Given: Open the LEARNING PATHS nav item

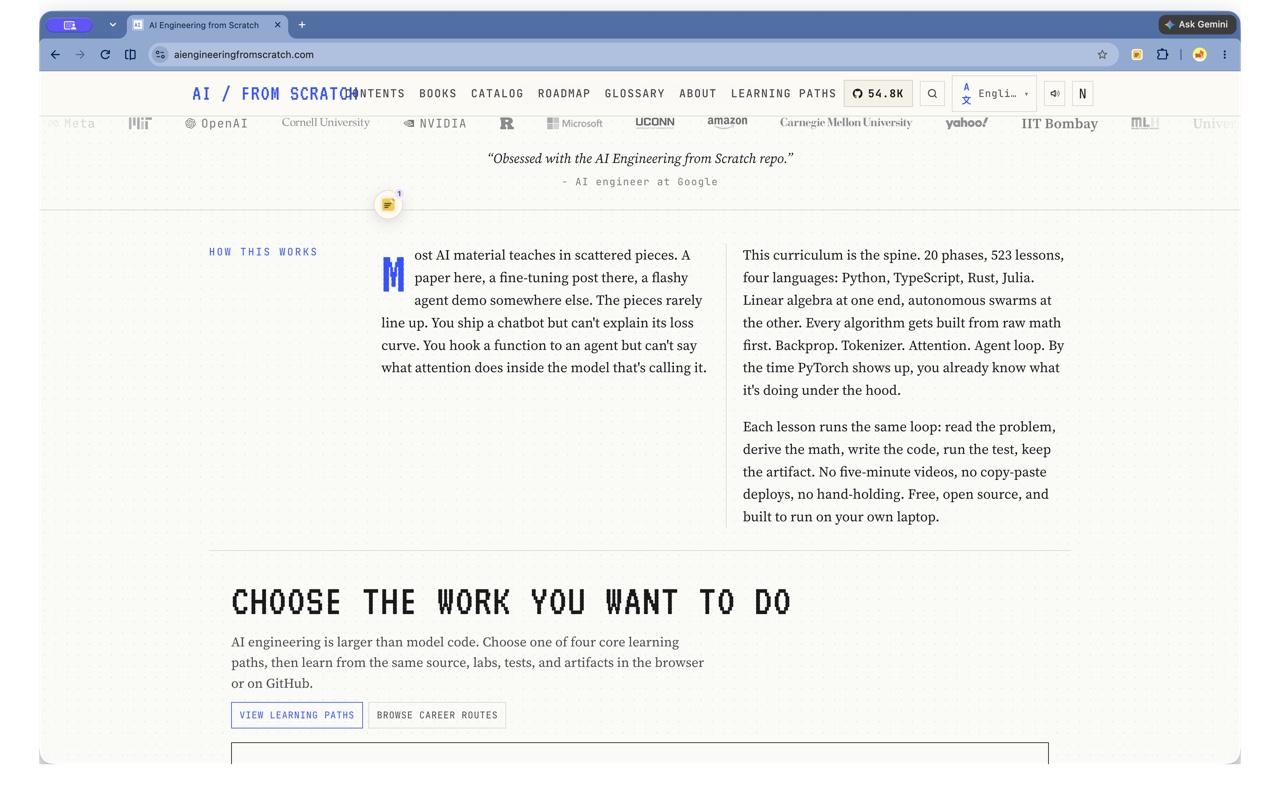Looking at the screenshot, I should (x=783, y=94).
